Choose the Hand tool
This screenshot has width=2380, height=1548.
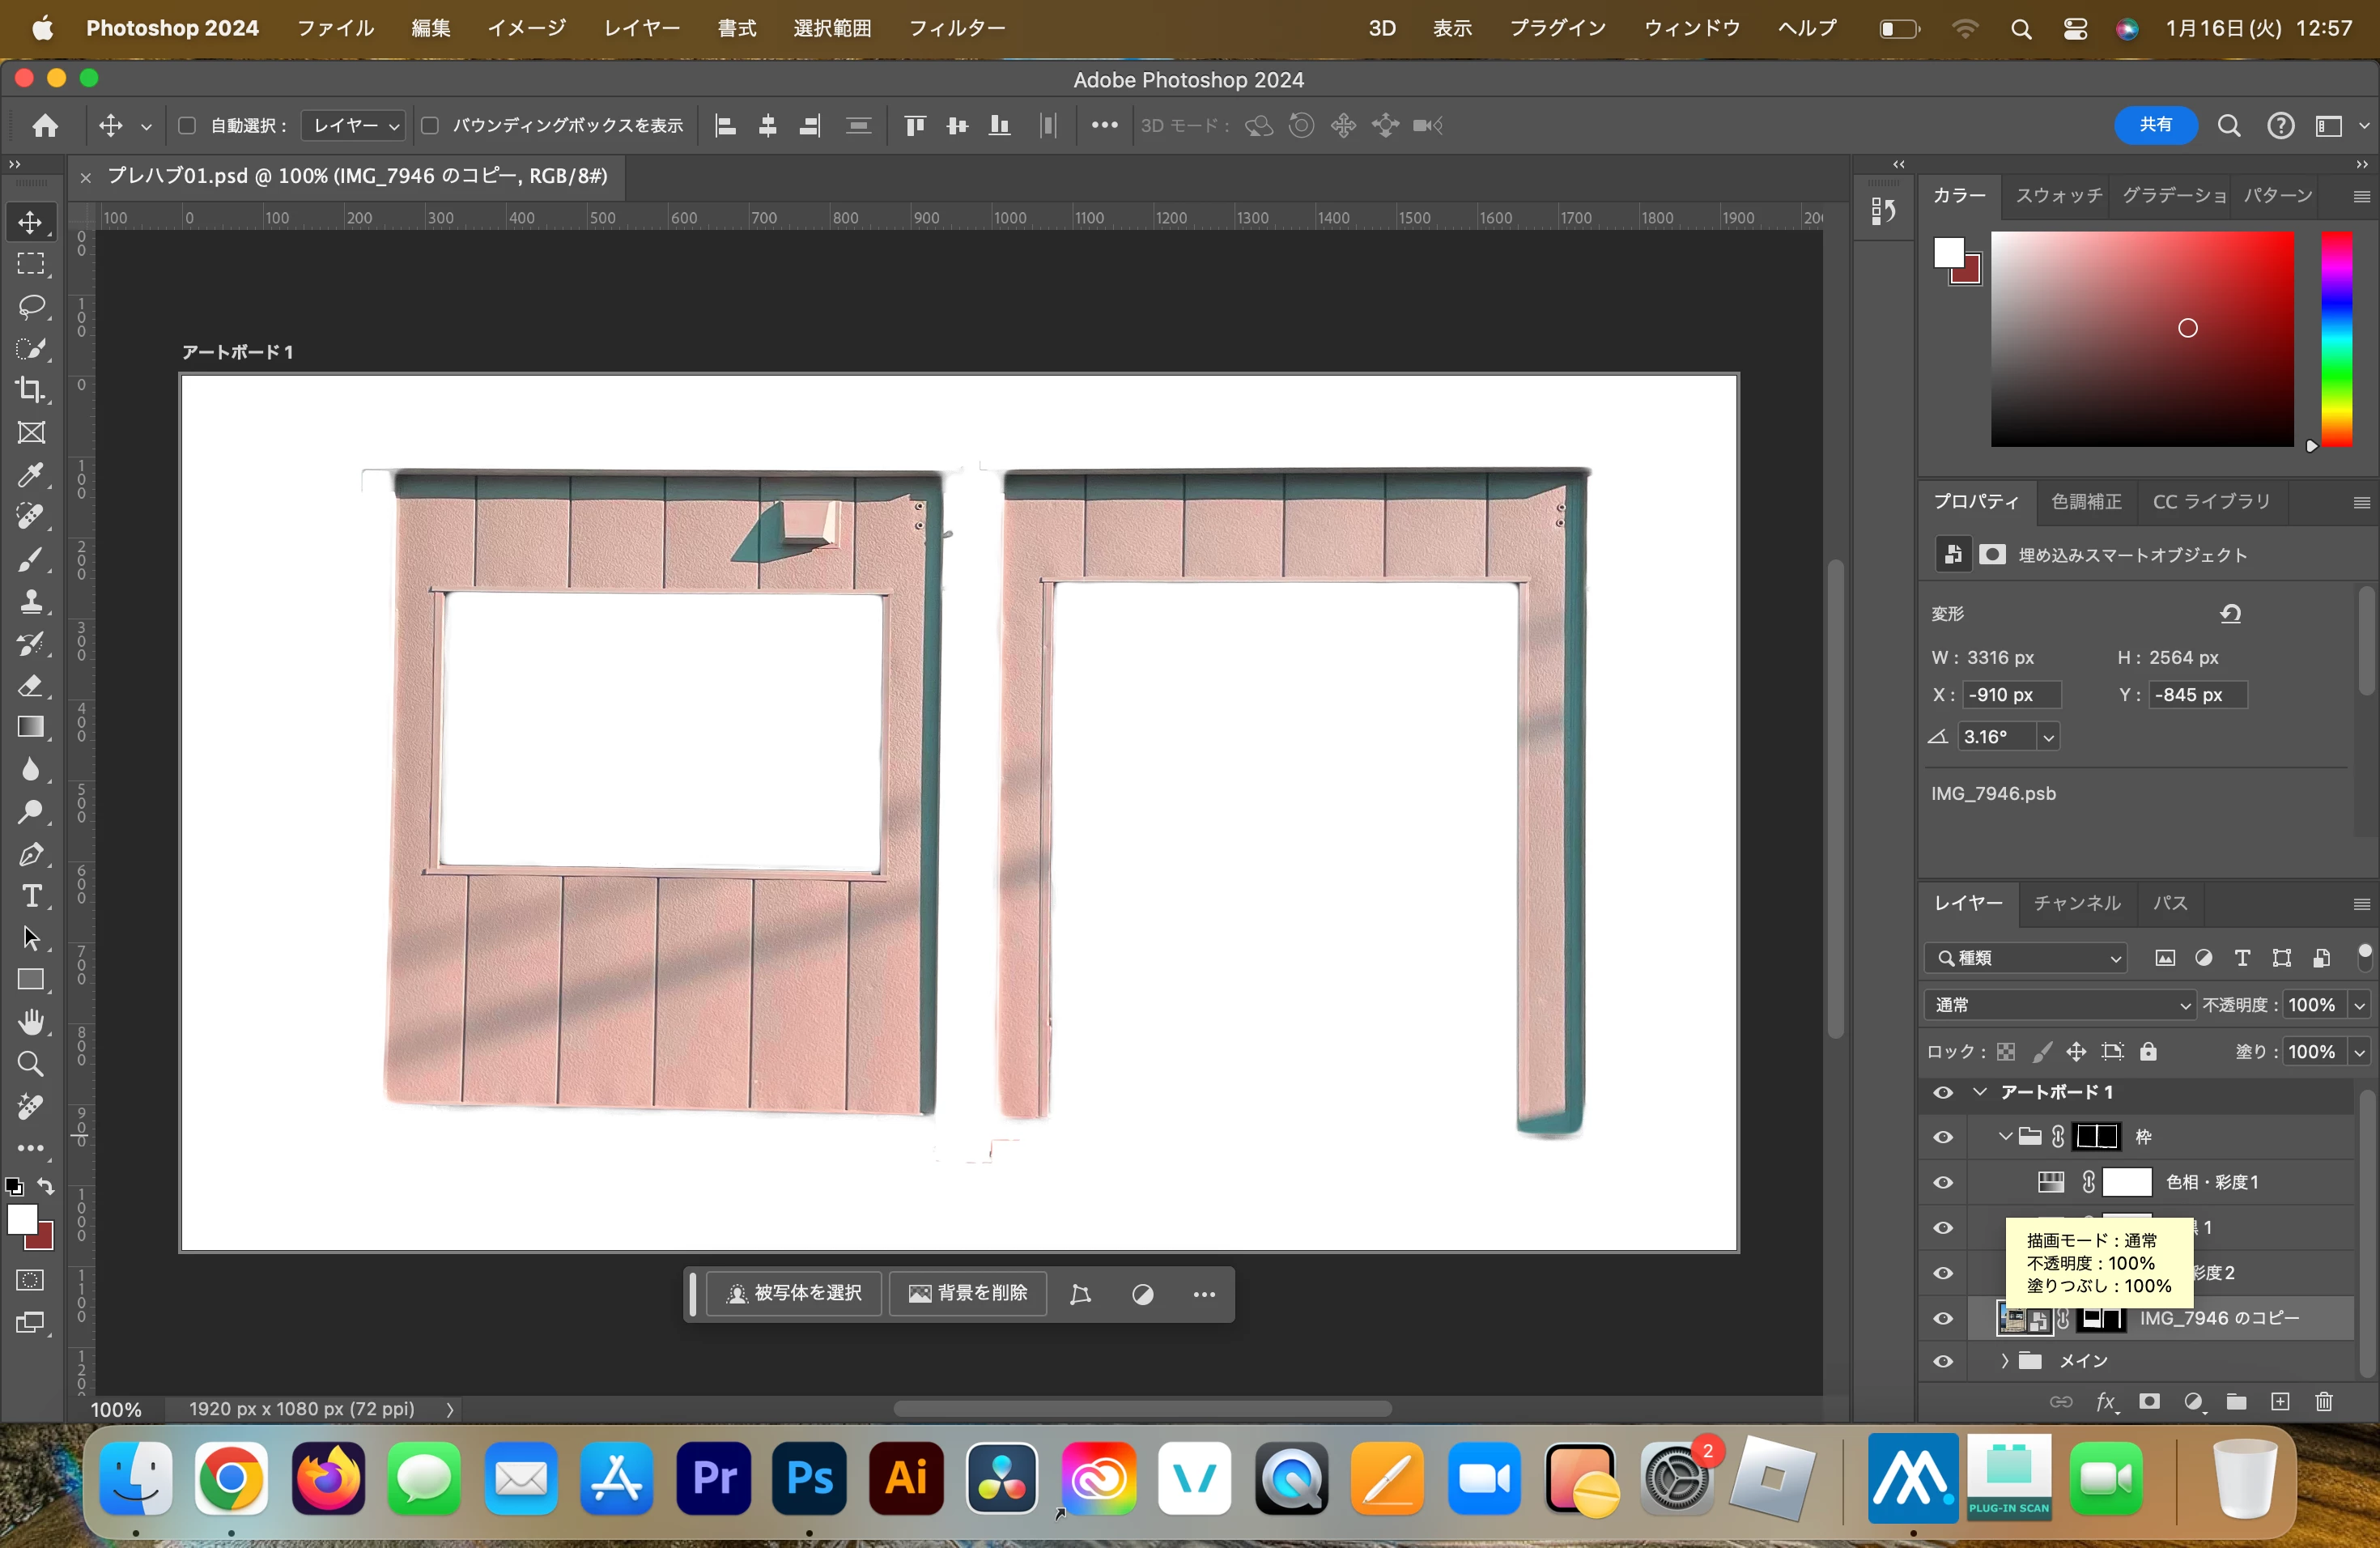point(31,1022)
